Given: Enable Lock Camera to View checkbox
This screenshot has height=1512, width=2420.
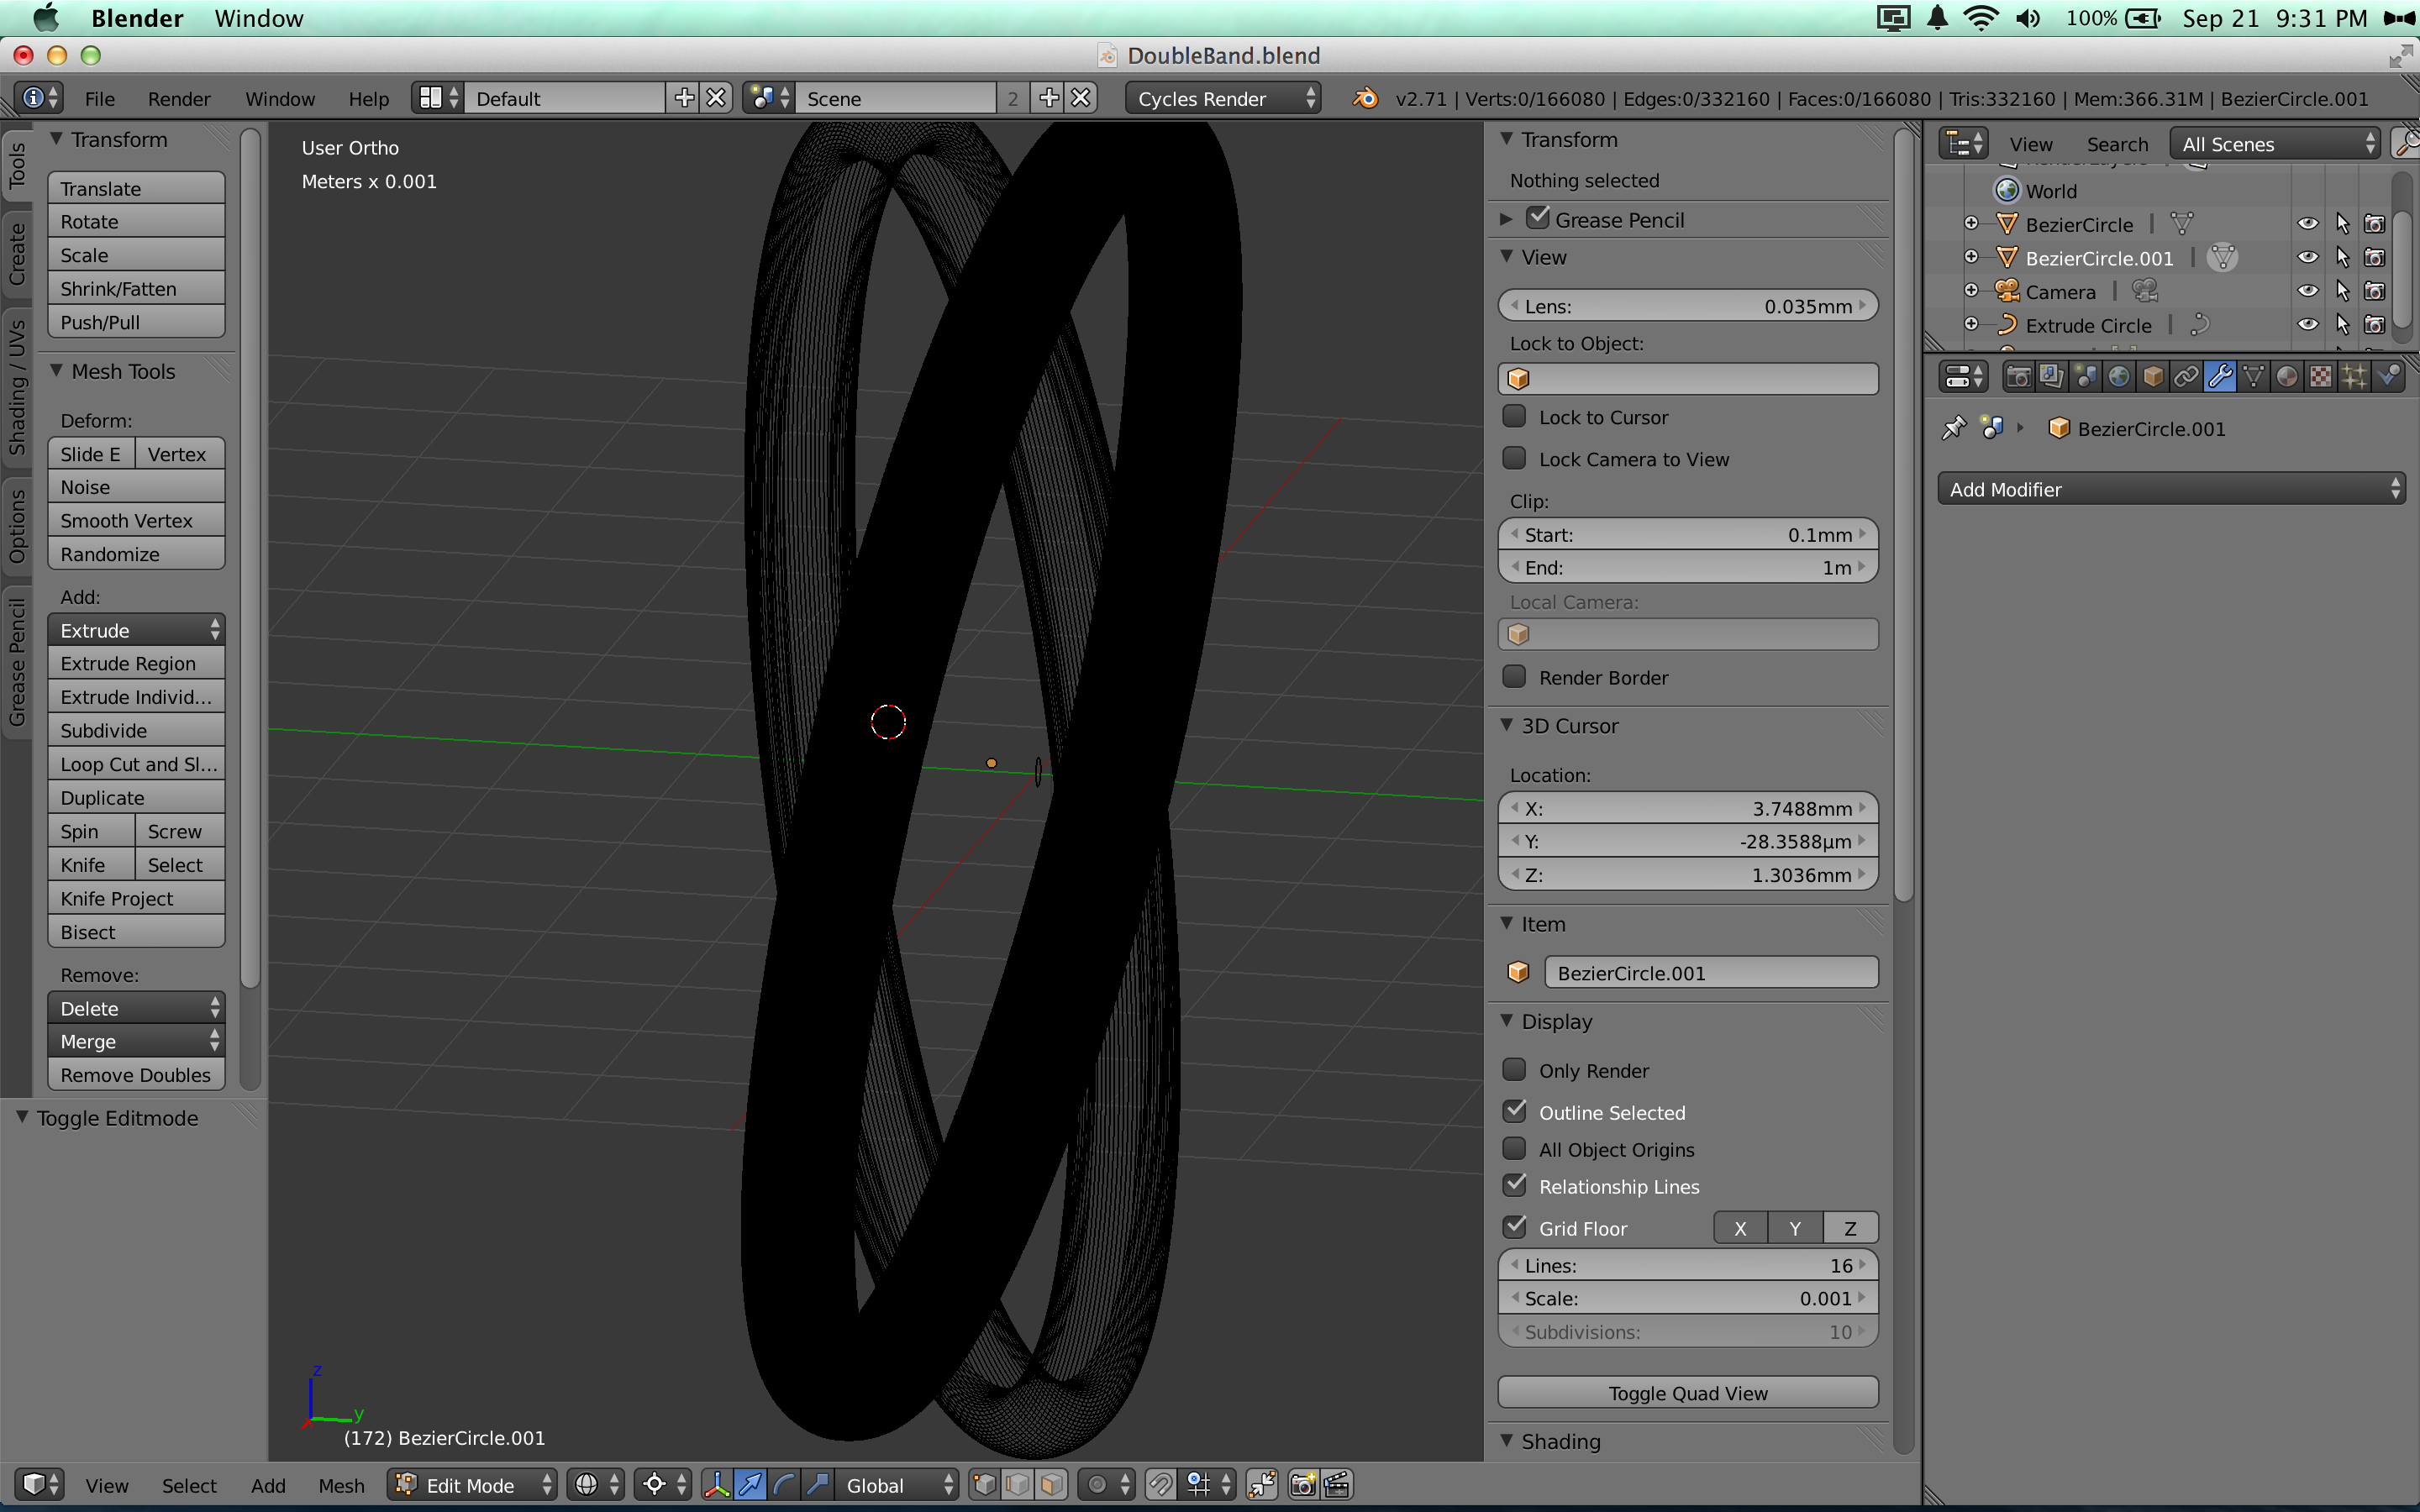Looking at the screenshot, I should click(x=1514, y=458).
